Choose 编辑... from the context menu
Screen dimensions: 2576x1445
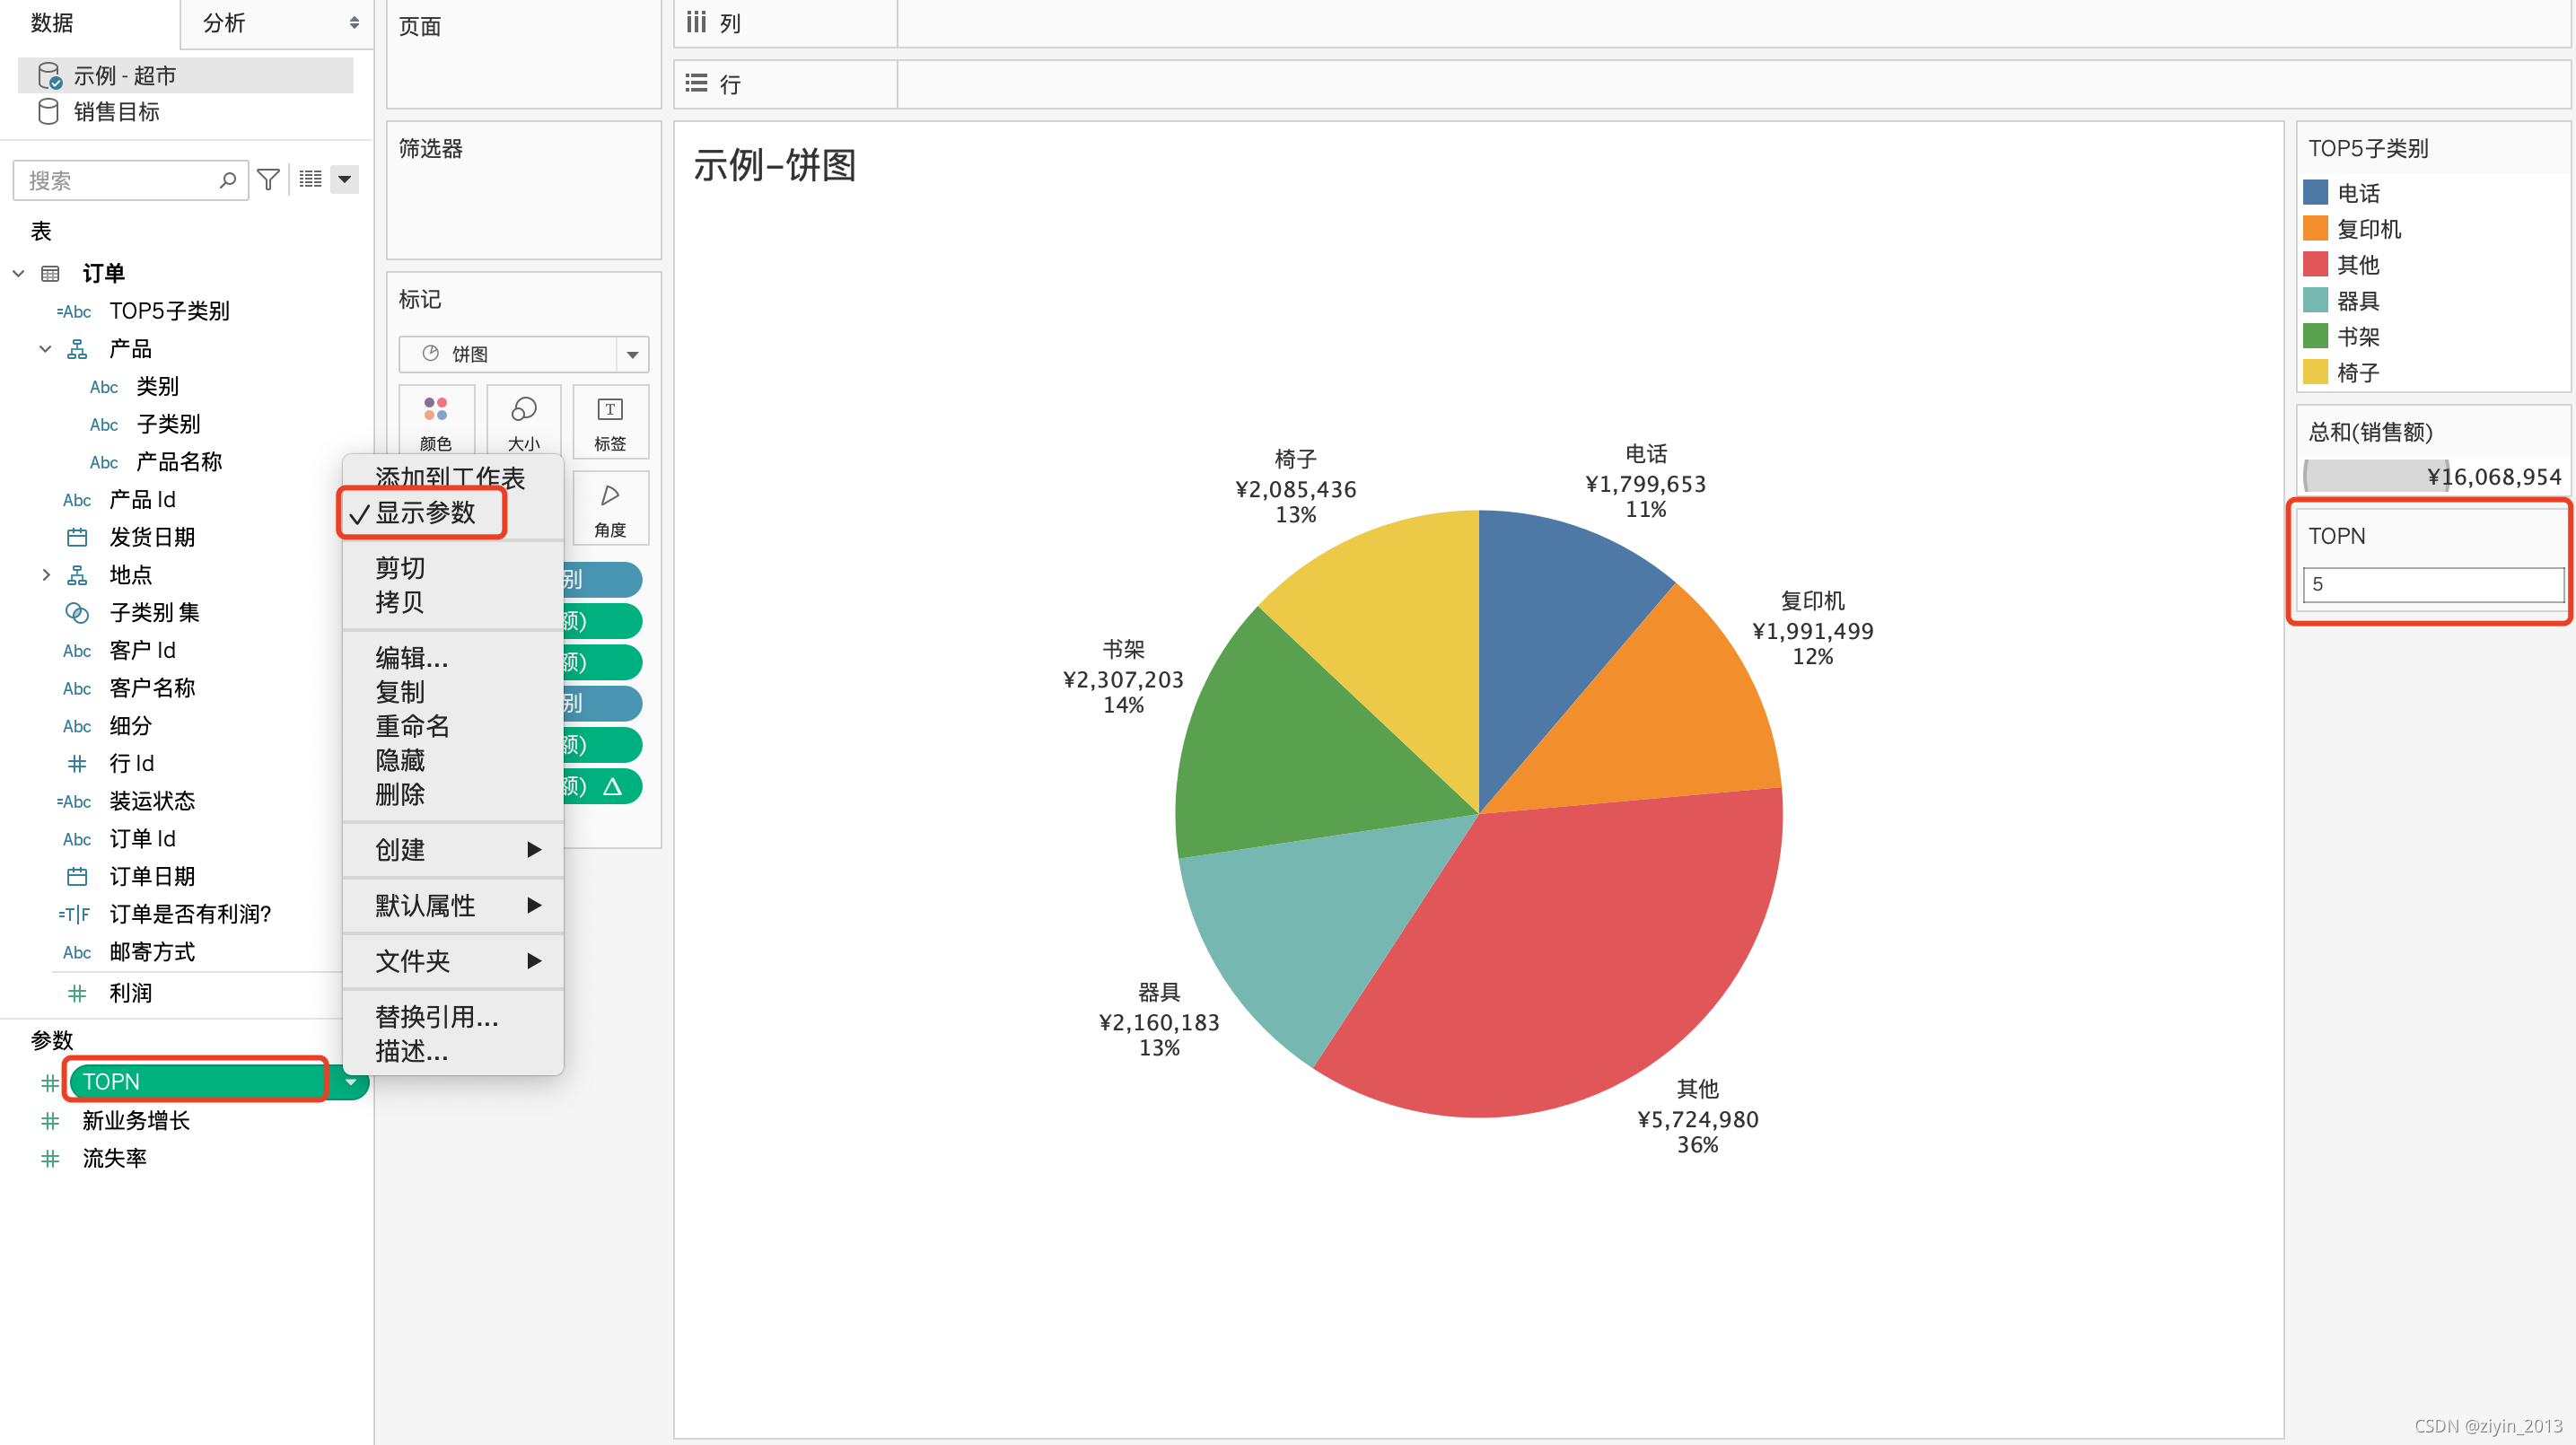click(411, 658)
